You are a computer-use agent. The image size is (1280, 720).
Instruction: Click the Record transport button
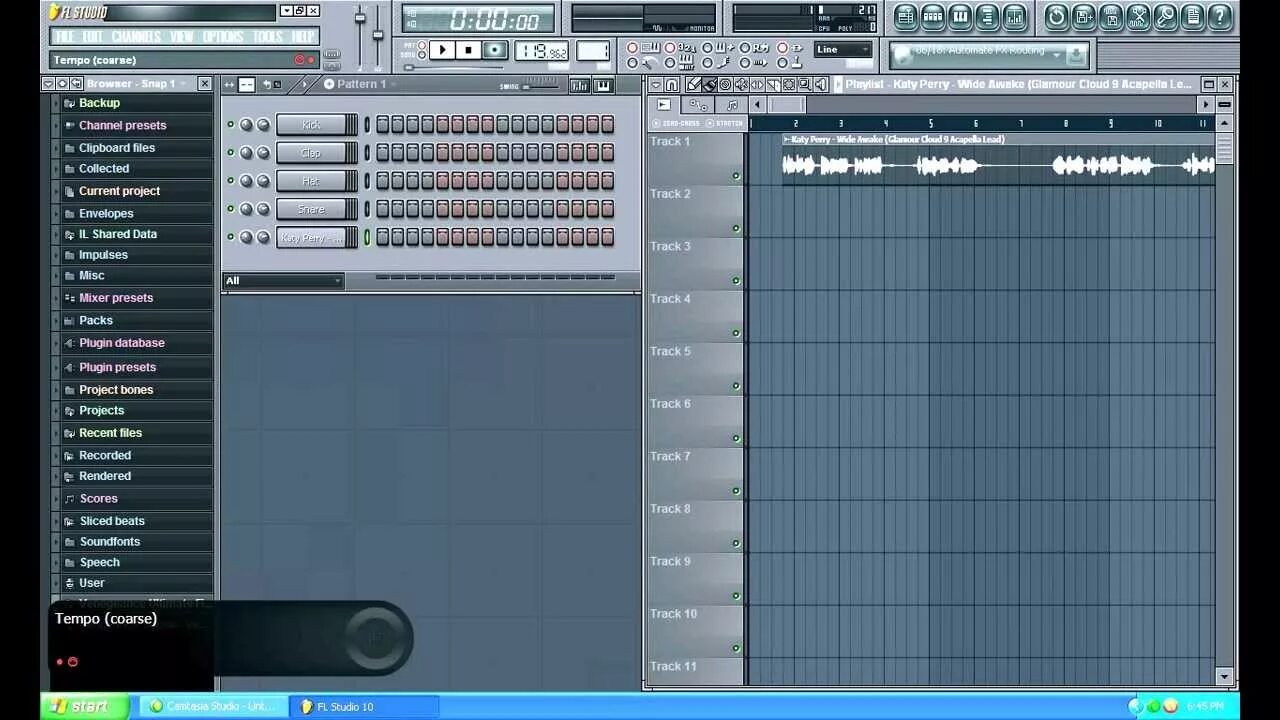tap(494, 50)
